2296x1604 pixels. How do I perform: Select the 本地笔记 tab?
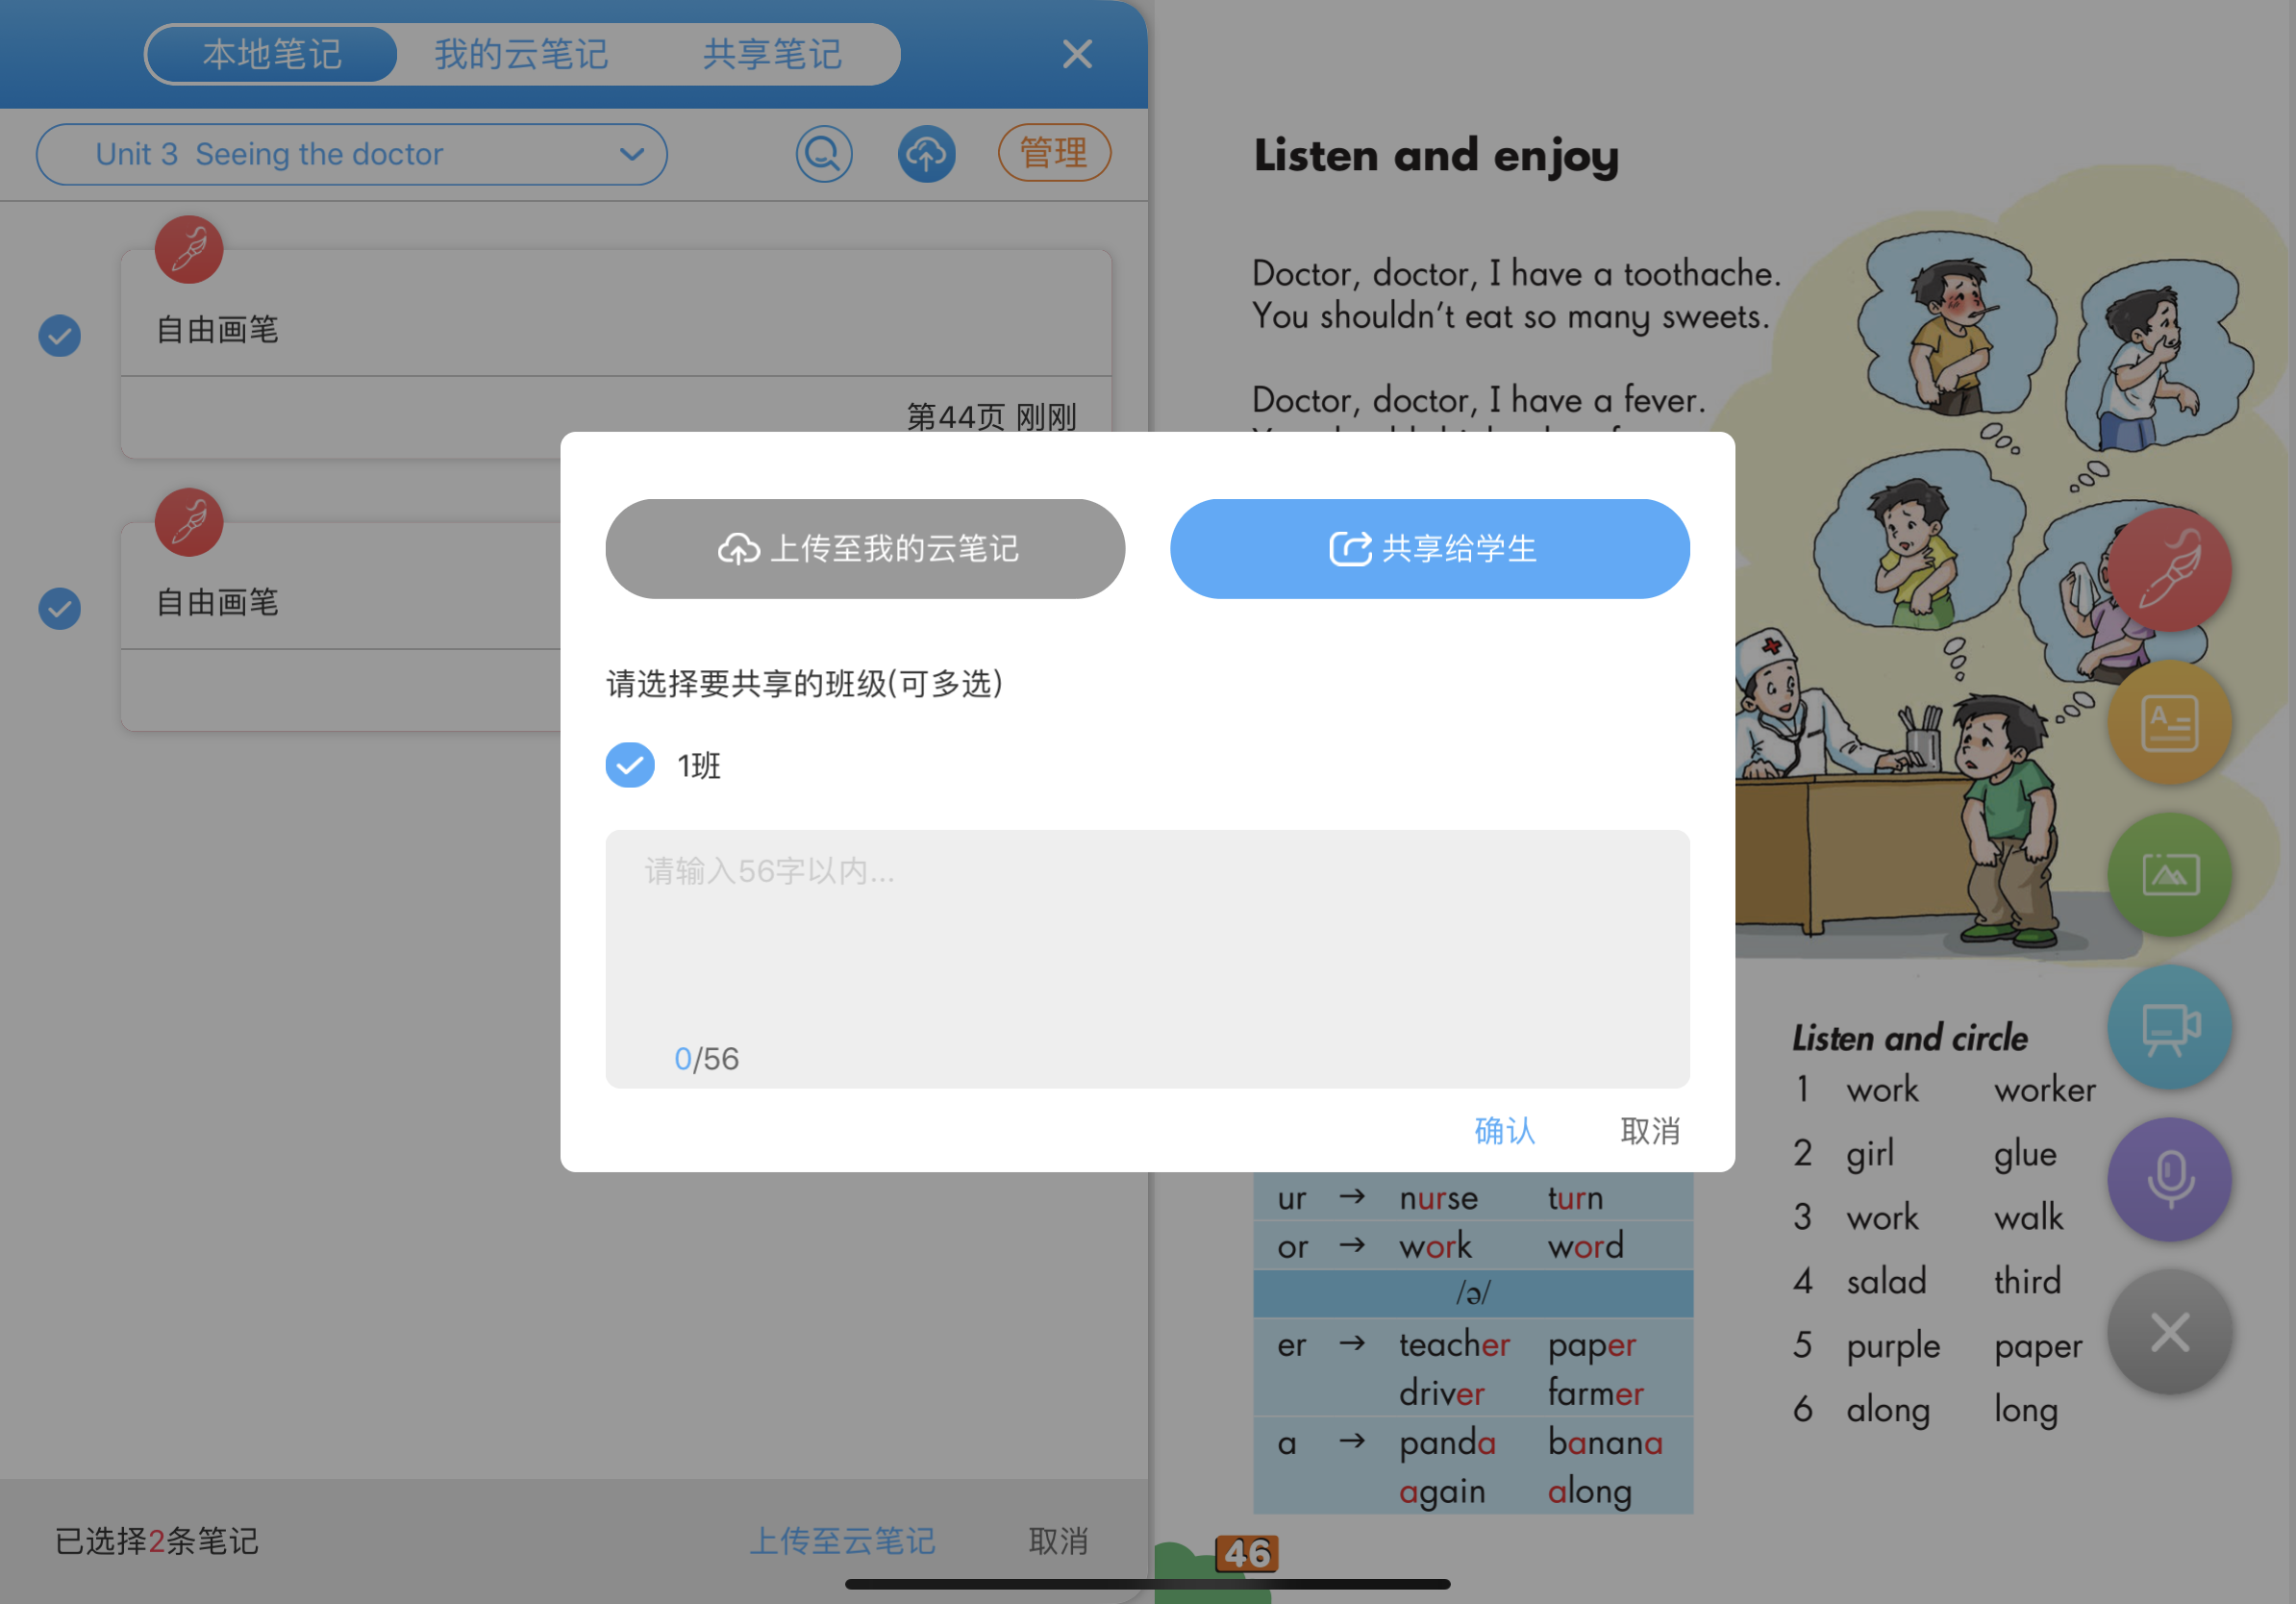pyautogui.click(x=272, y=54)
